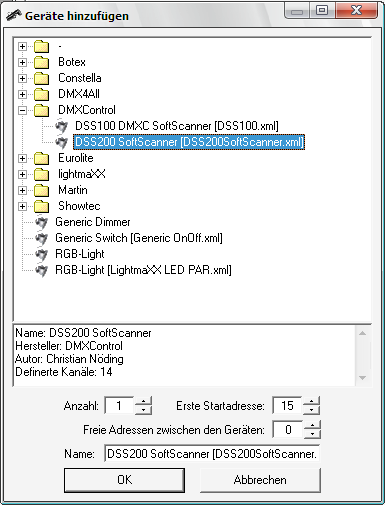Expand the dash-named top folder node
Screen dimensions: 385x505
point(22,46)
